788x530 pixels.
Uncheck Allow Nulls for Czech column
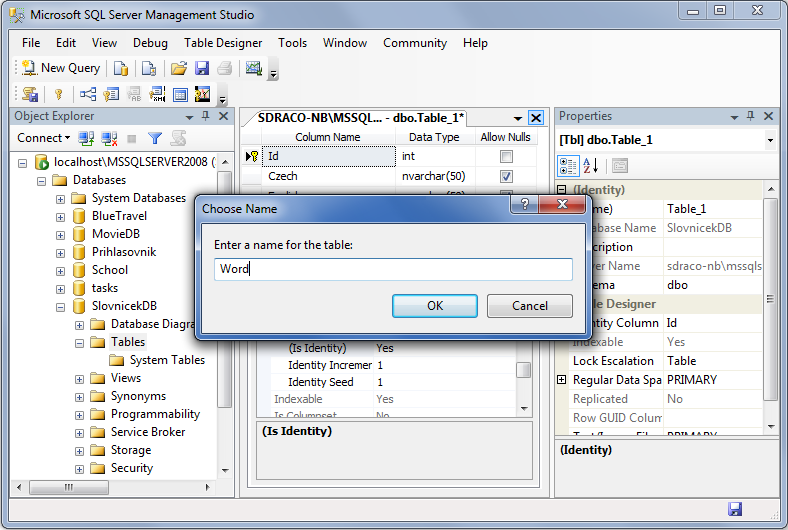506,176
